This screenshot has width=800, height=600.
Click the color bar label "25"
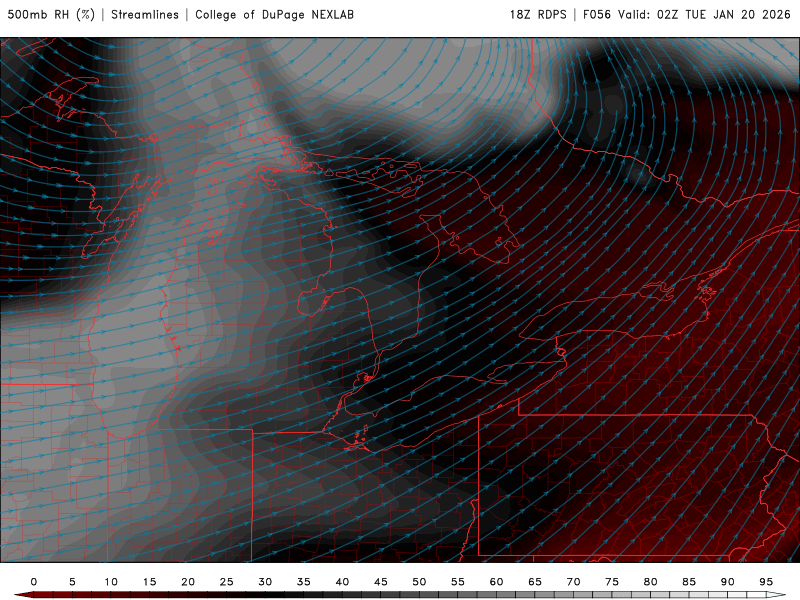[x=227, y=582]
